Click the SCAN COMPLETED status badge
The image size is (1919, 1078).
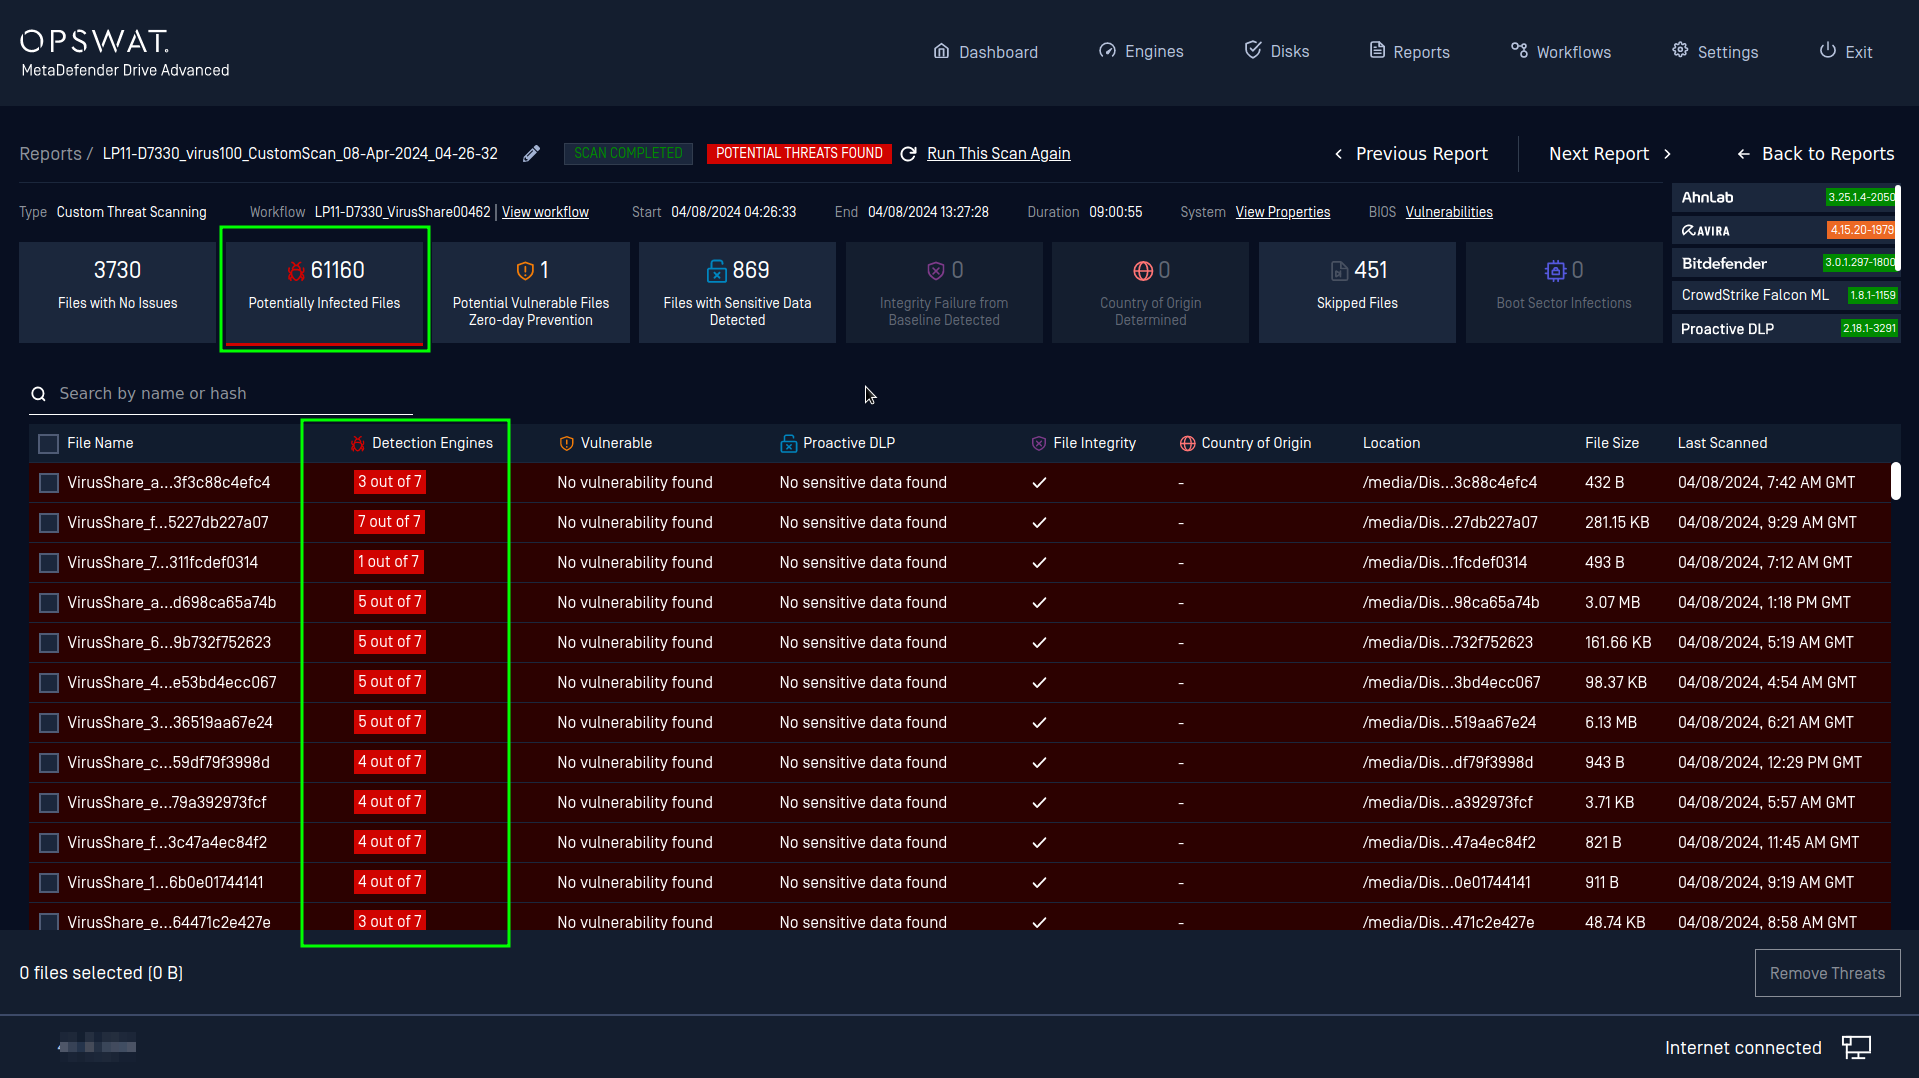click(628, 153)
